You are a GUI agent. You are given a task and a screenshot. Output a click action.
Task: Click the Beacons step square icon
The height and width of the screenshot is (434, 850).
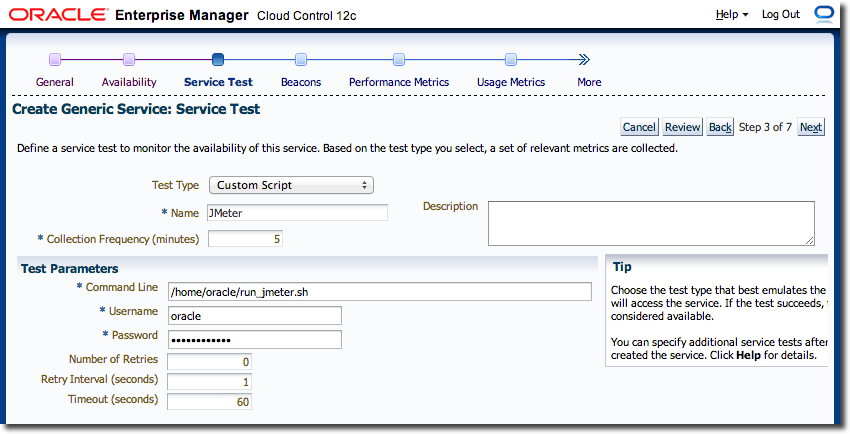301,60
